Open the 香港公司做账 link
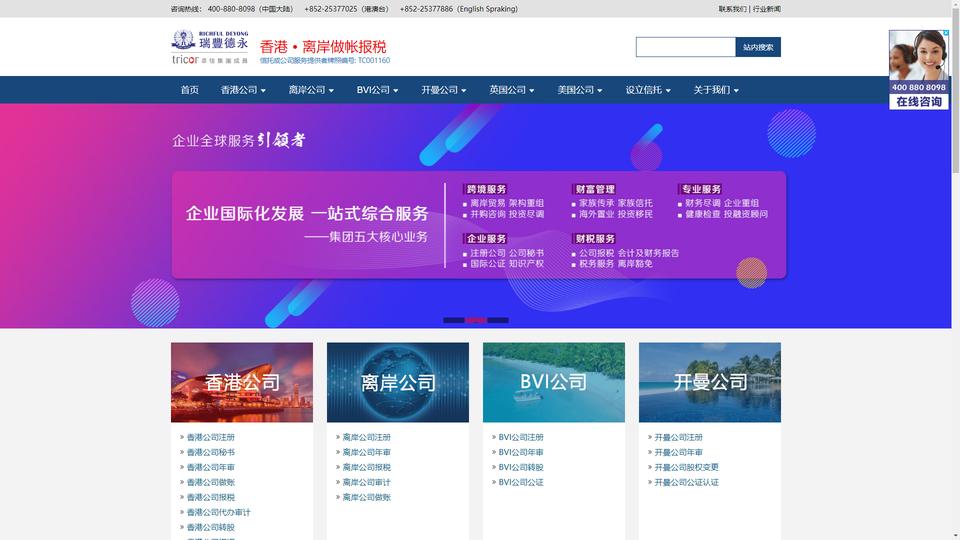960x540 pixels. click(211, 482)
